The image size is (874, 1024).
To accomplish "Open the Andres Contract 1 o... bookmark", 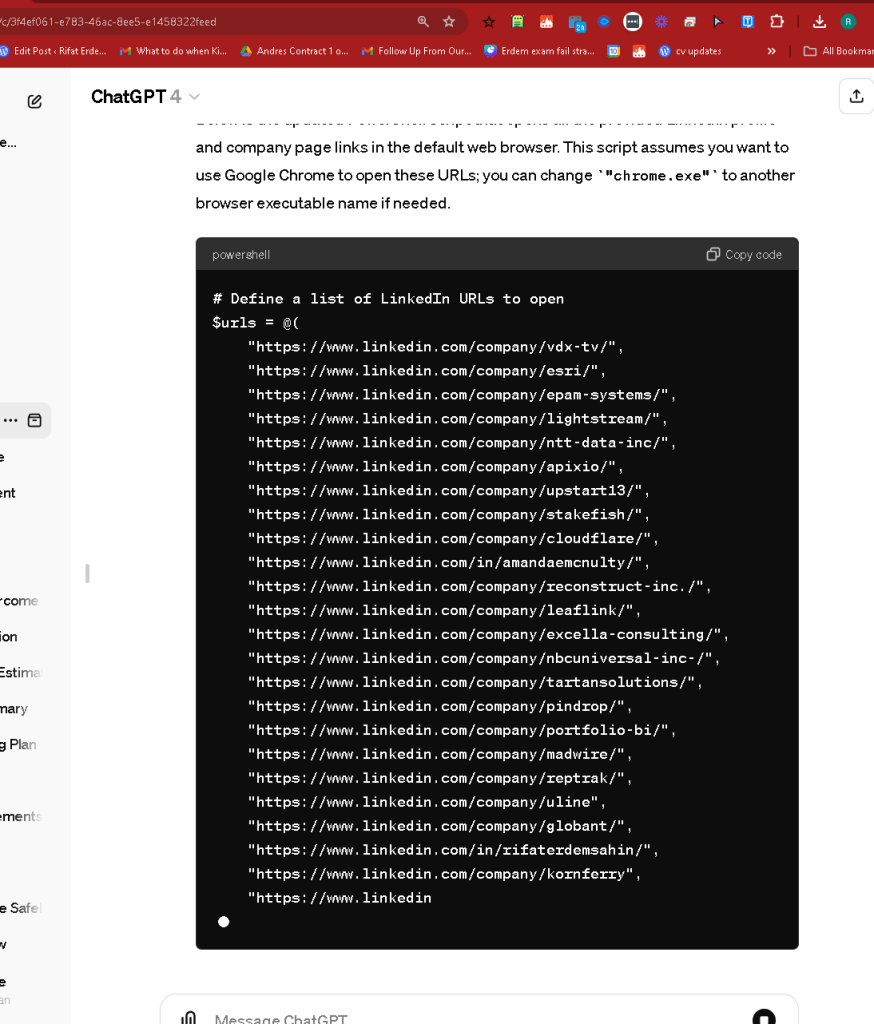I will click(295, 51).
